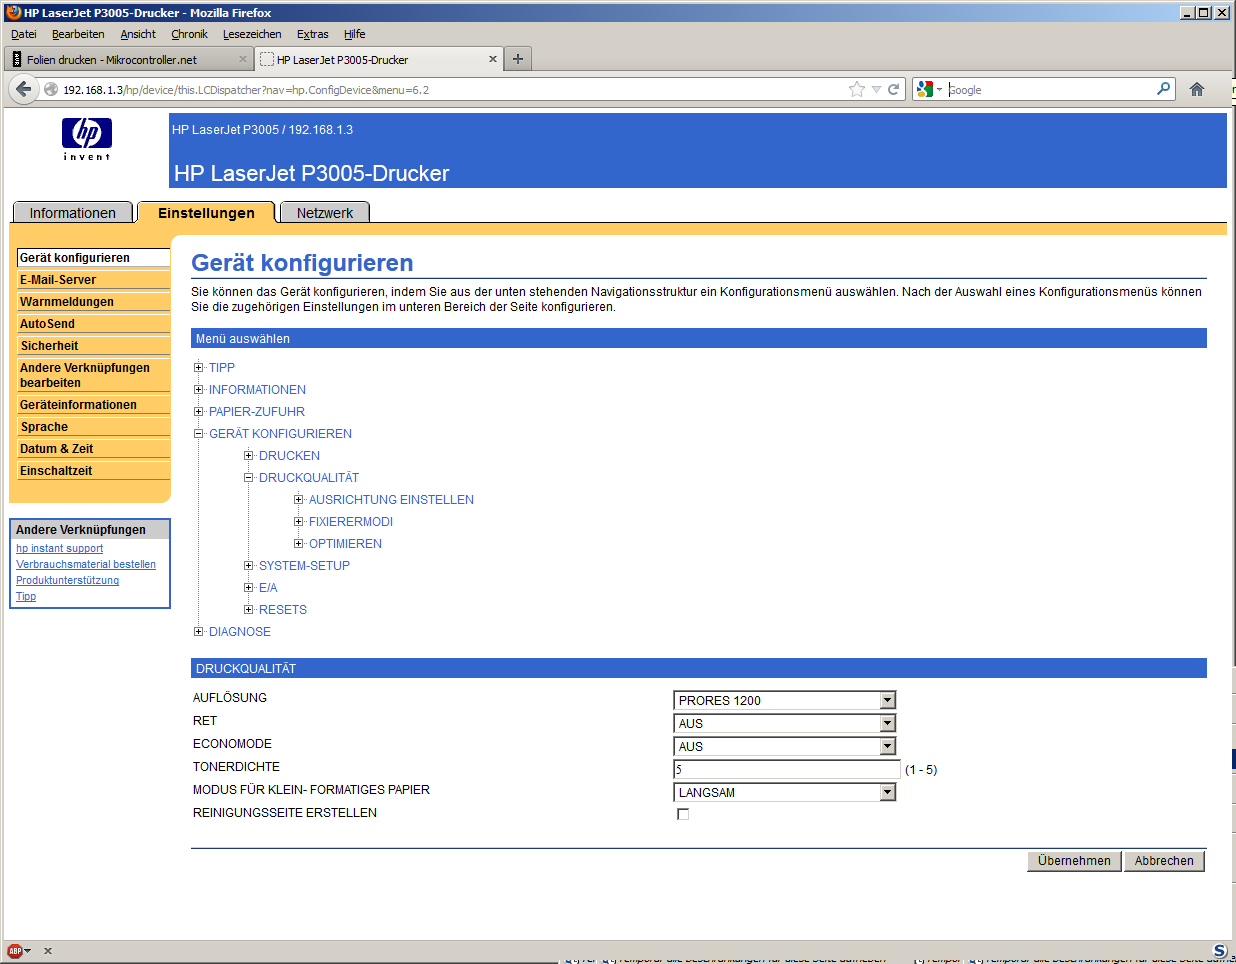
Task: Close the add-on bar with X
Action: [48, 951]
